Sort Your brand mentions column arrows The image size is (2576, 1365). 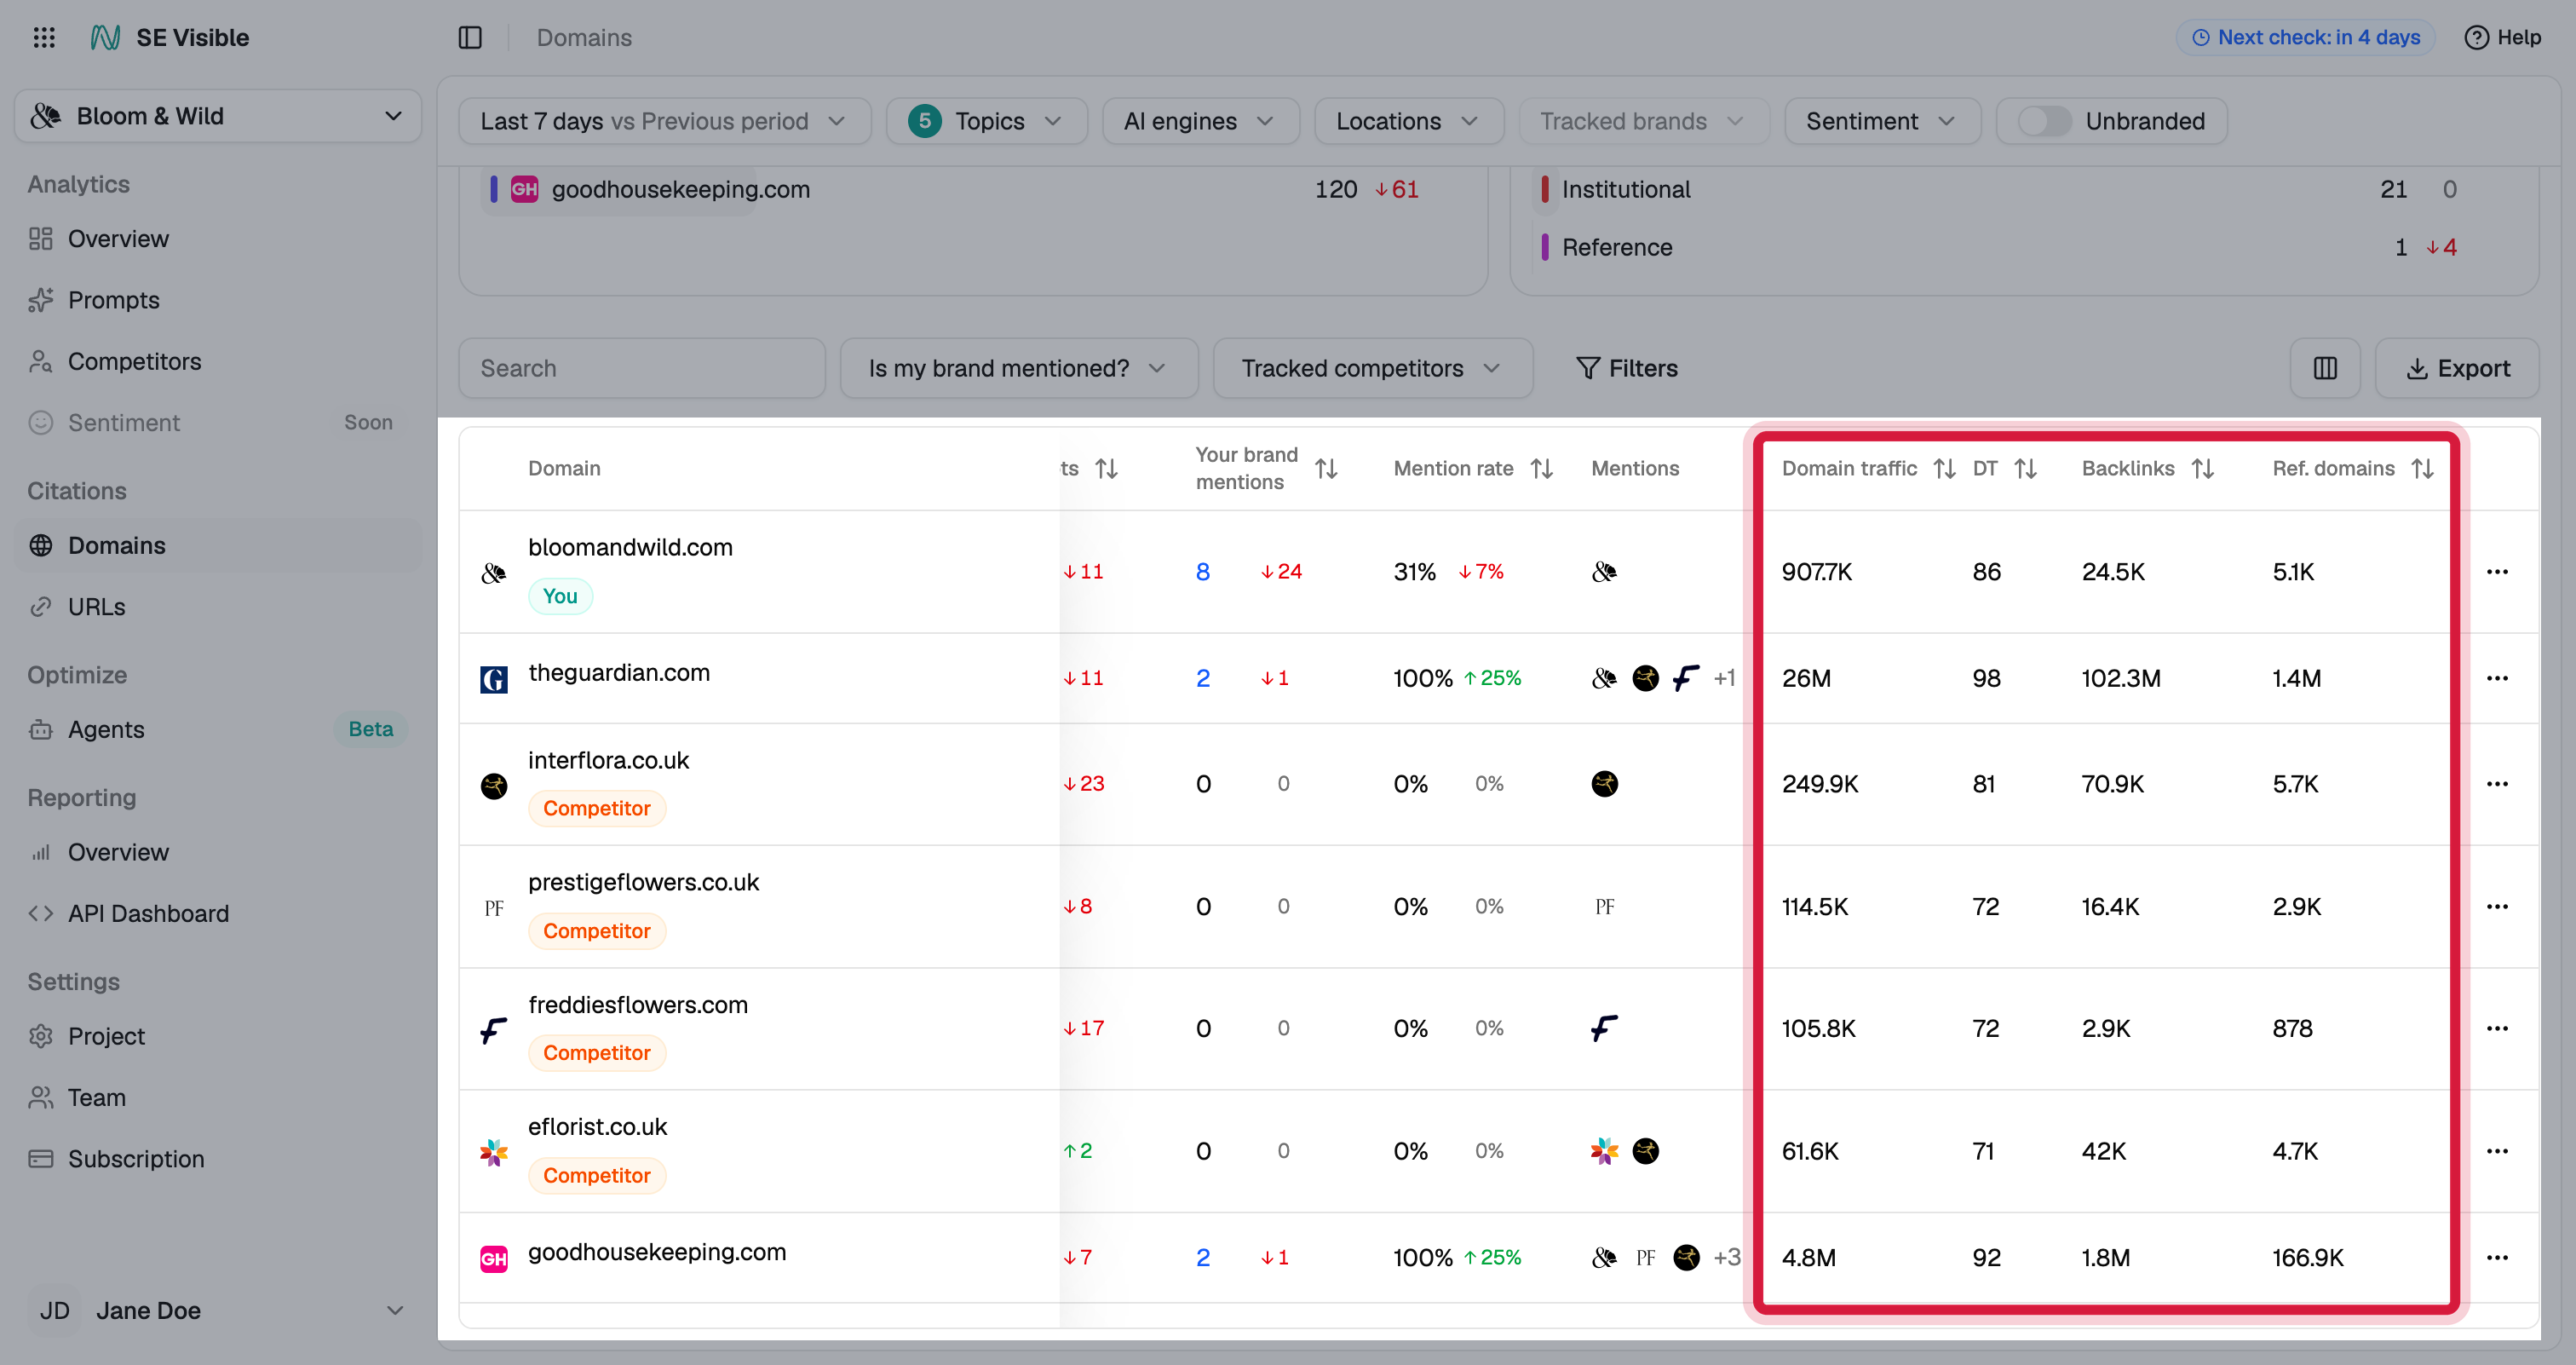(1326, 468)
